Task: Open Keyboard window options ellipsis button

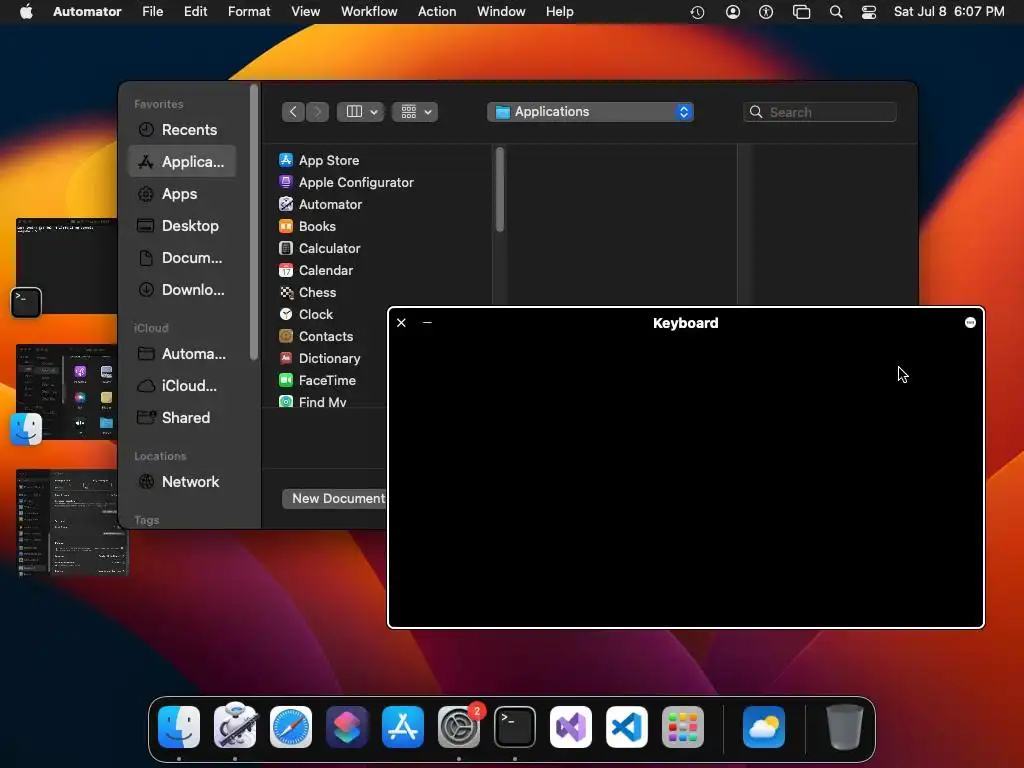Action: click(x=970, y=323)
